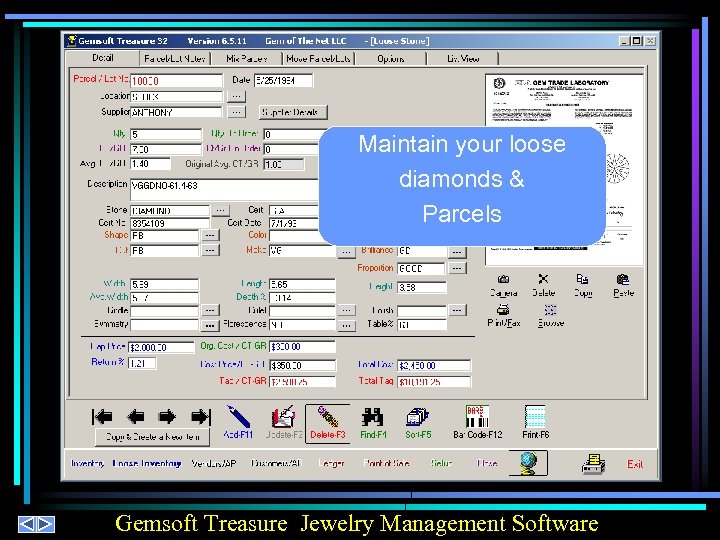This screenshot has height=540, width=720.
Task: Open the Symmetry lookup button
Action: (x=210, y=325)
